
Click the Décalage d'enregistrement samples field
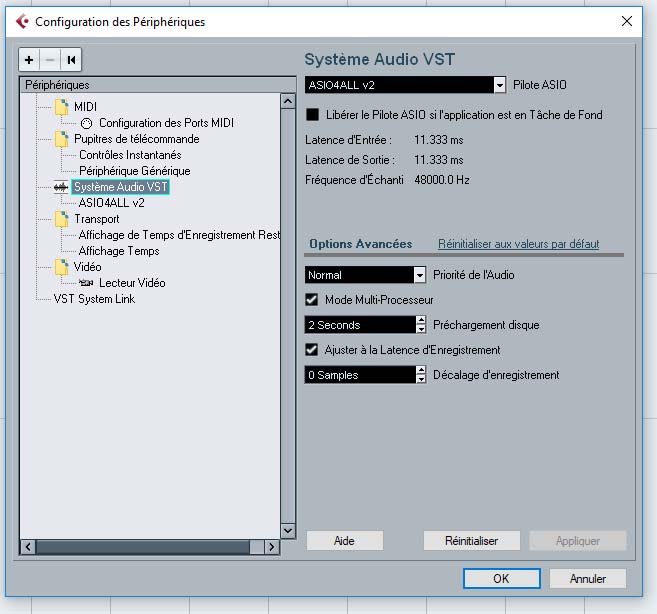pos(358,375)
